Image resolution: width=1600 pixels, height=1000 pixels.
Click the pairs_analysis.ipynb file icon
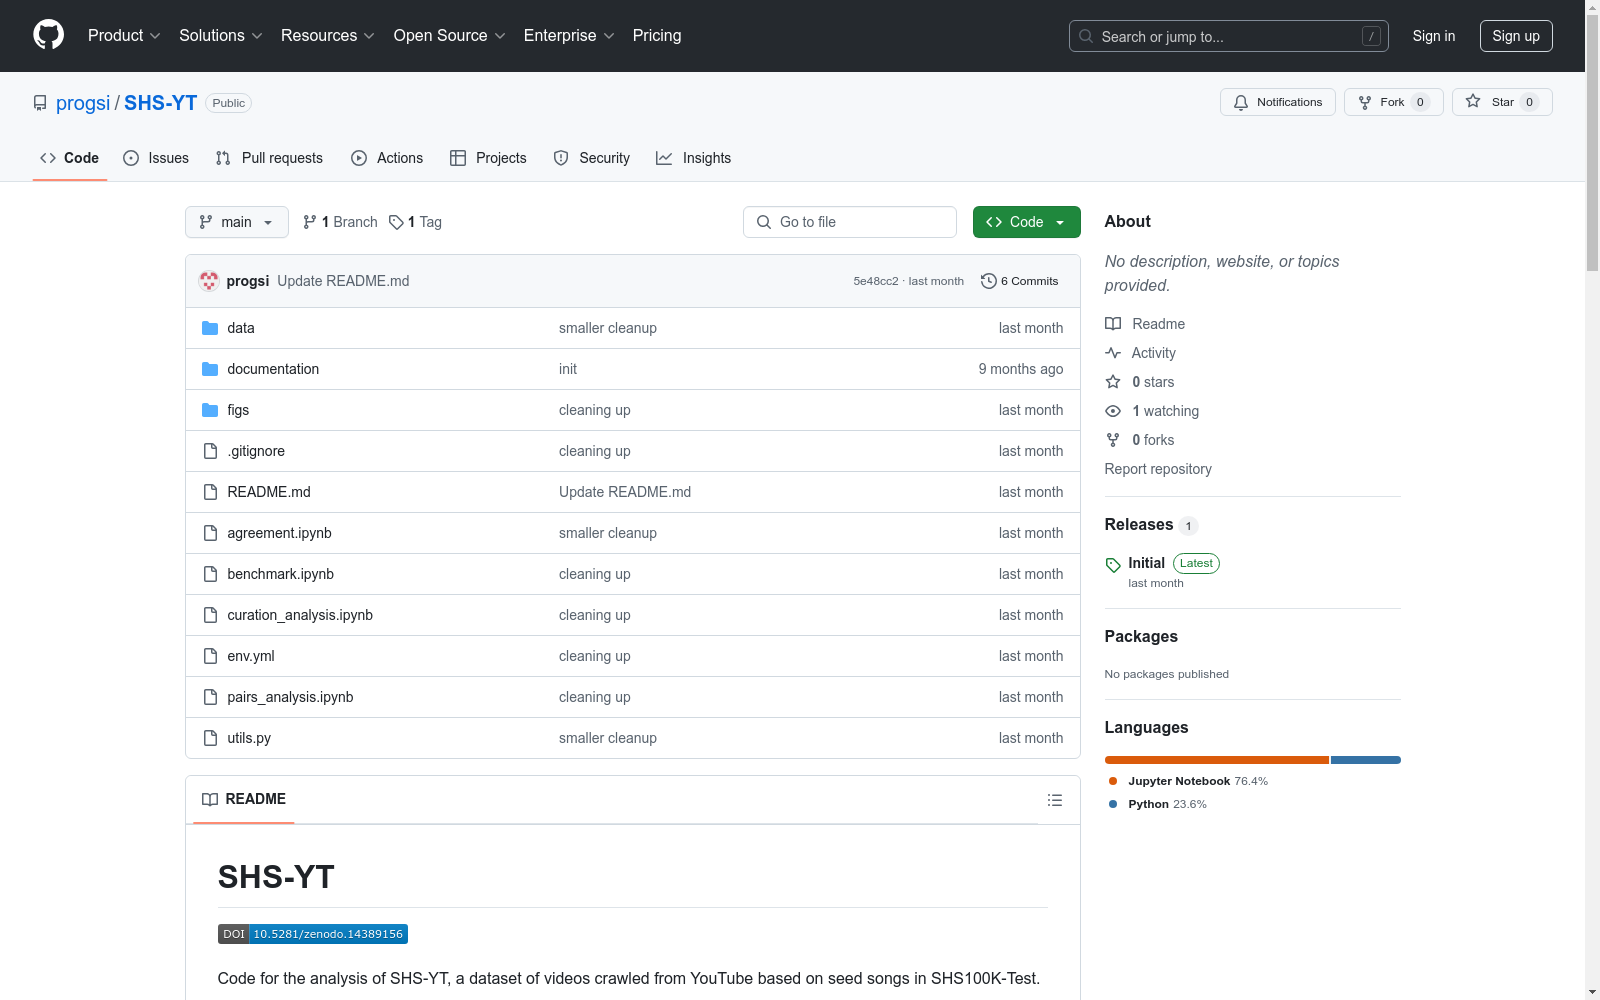210,697
